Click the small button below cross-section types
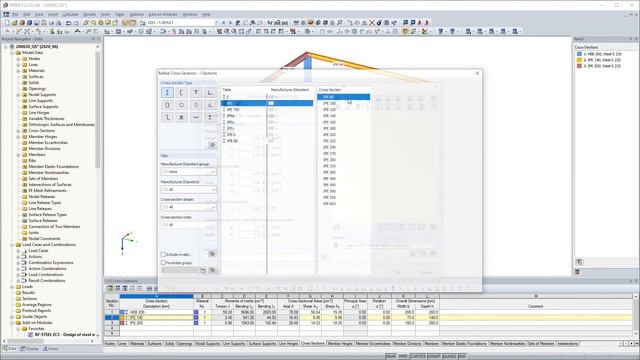This screenshot has height=360, width=640. pyautogui.click(x=212, y=145)
